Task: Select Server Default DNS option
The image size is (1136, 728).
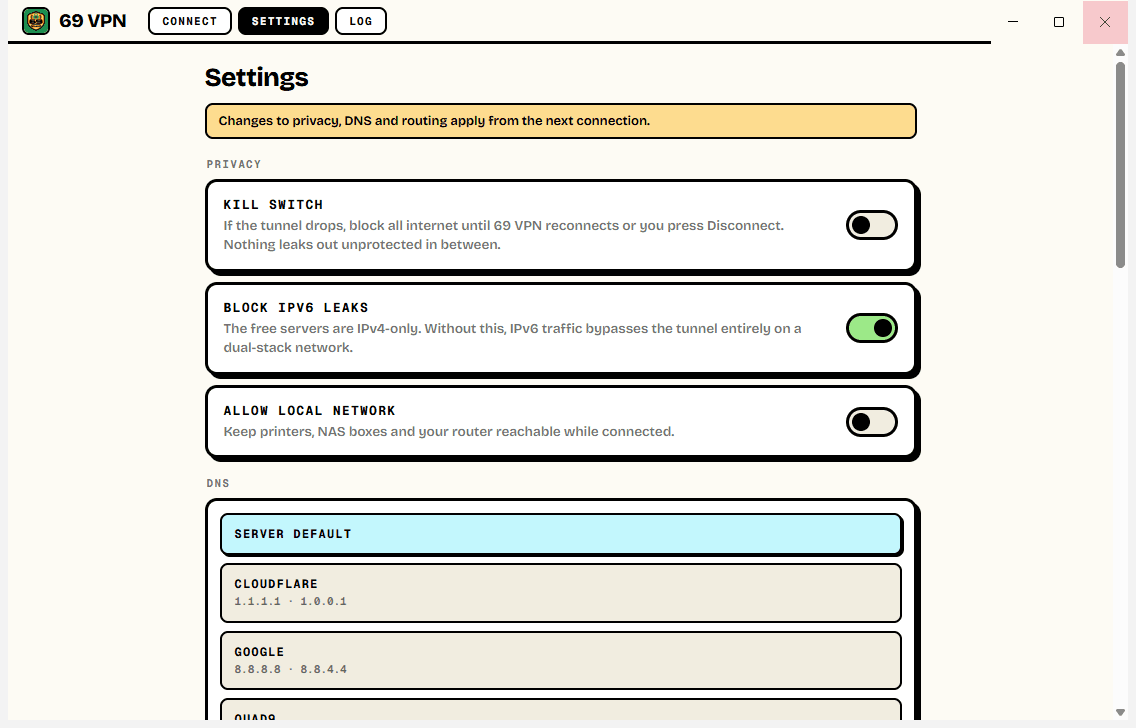Action: (561, 534)
